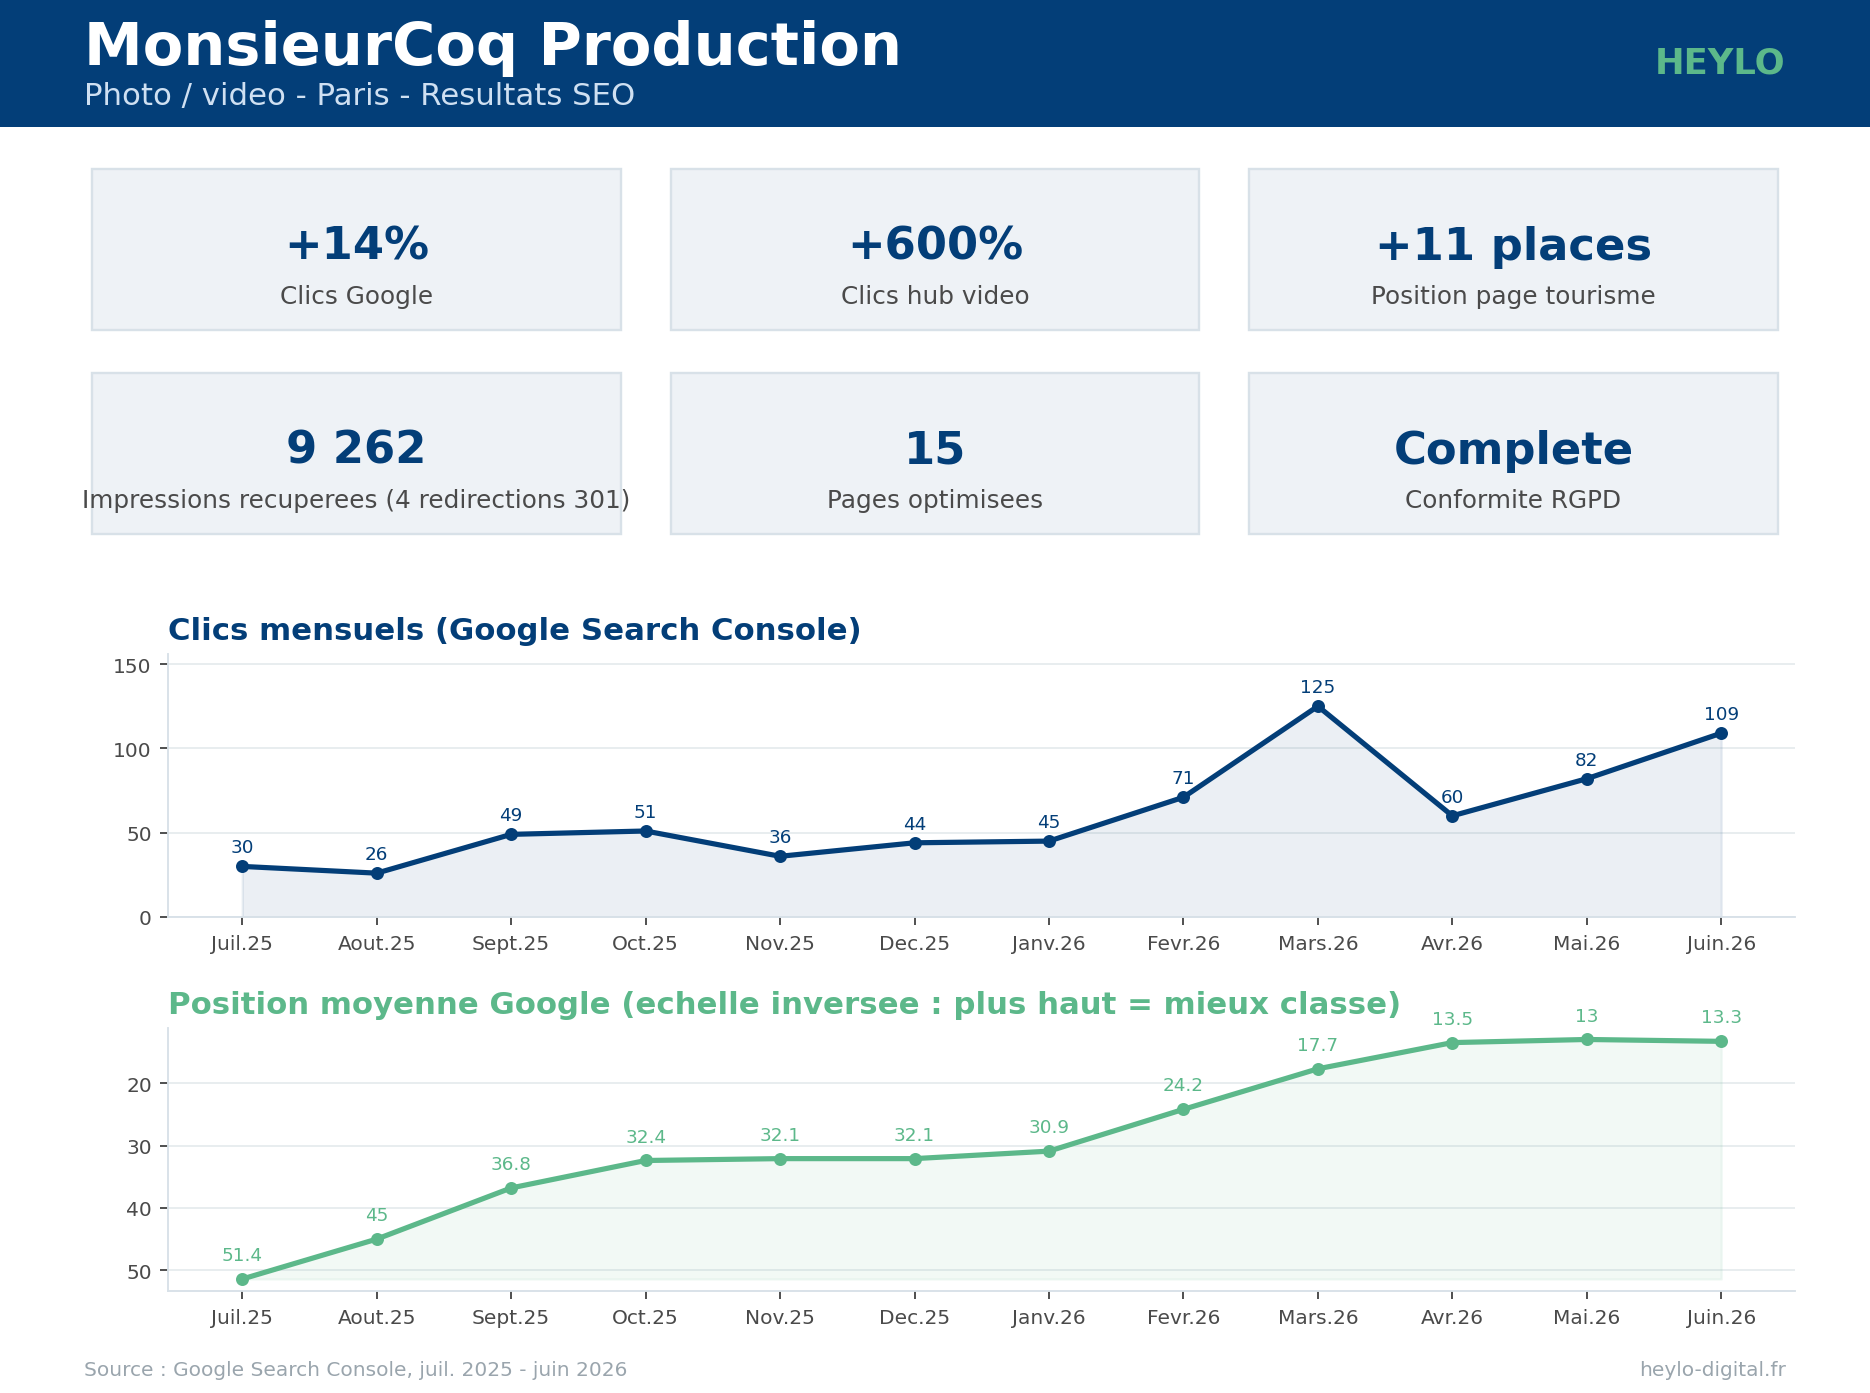
Task: Select the Fevr.26 position point at 24.2
Action: pyautogui.click(x=1183, y=1109)
